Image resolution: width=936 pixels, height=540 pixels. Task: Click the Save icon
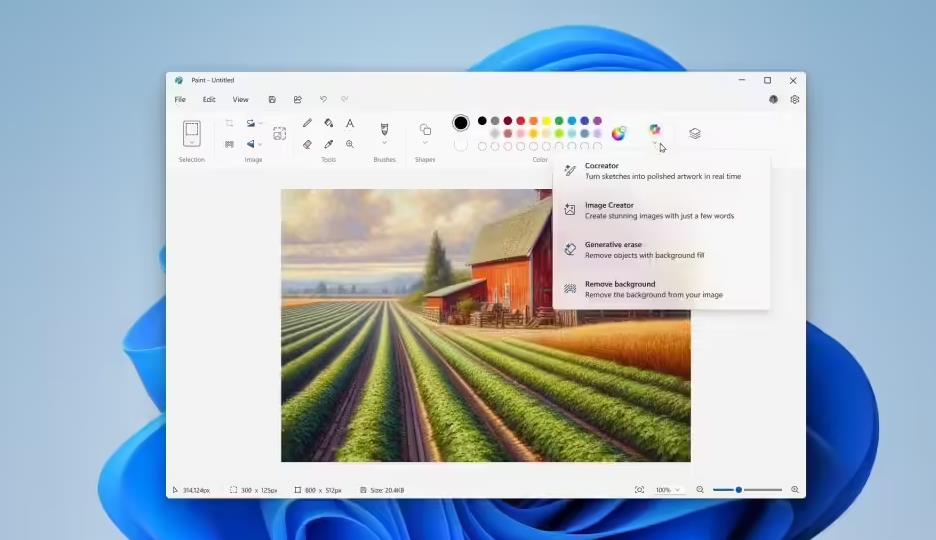[272, 100]
